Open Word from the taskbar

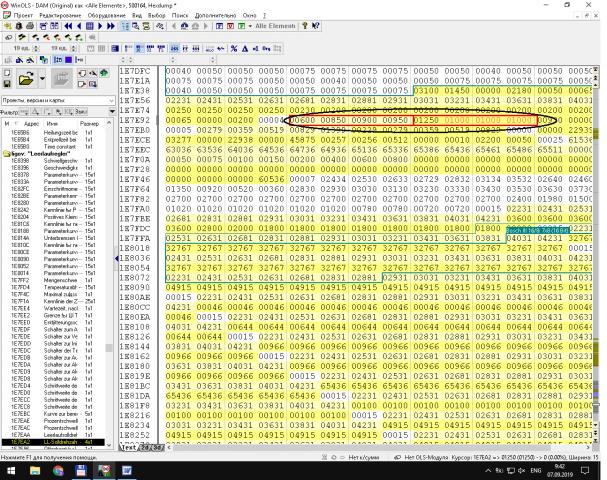click(x=127, y=471)
